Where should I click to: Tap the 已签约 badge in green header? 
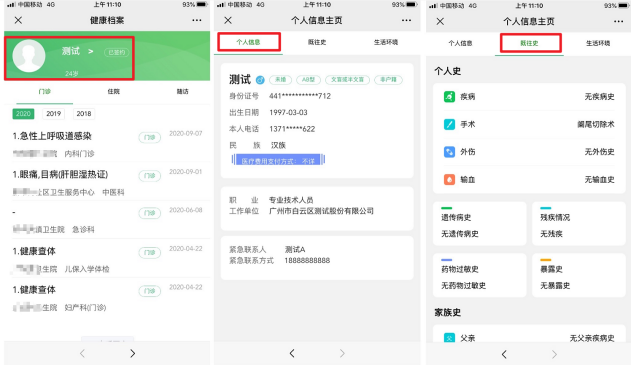click(x=117, y=52)
